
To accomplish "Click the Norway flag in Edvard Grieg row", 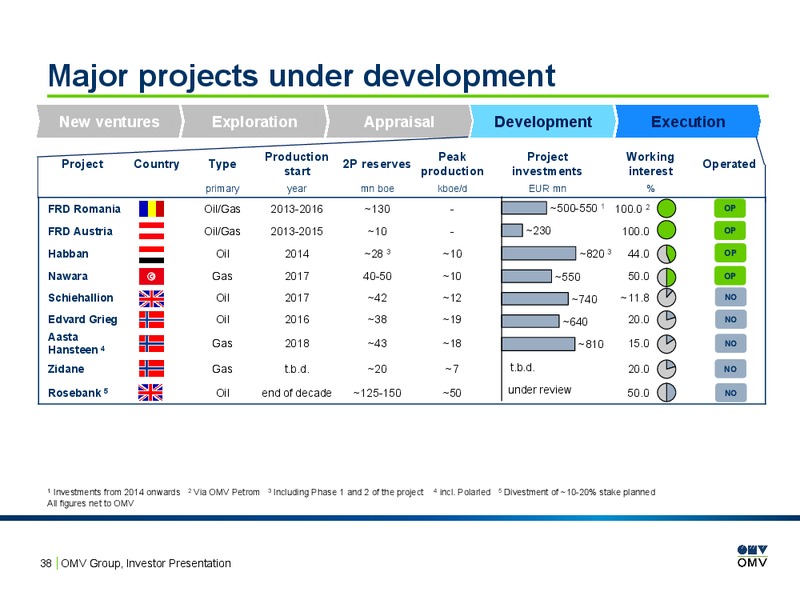I will pos(152,319).
